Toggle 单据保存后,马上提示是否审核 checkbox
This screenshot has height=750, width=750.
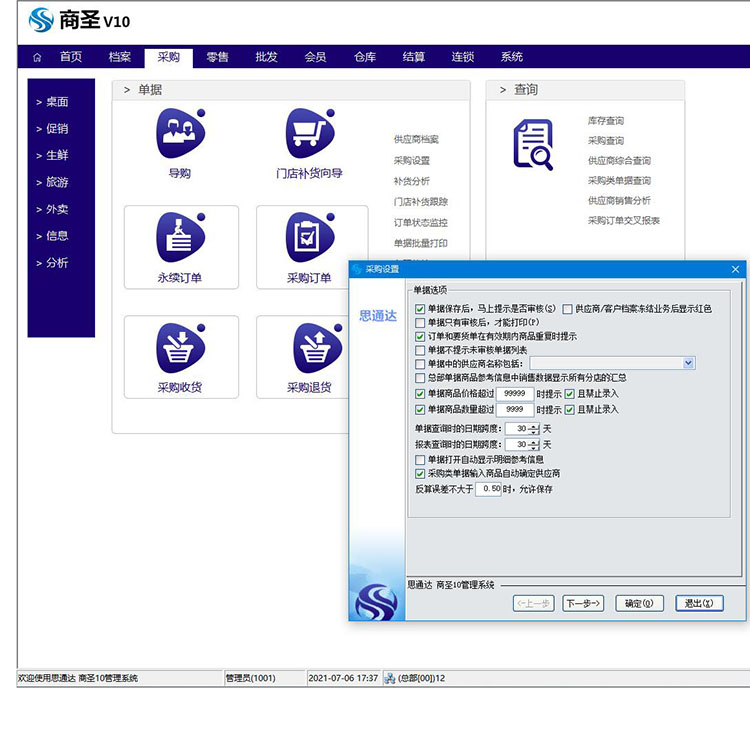click(x=420, y=309)
